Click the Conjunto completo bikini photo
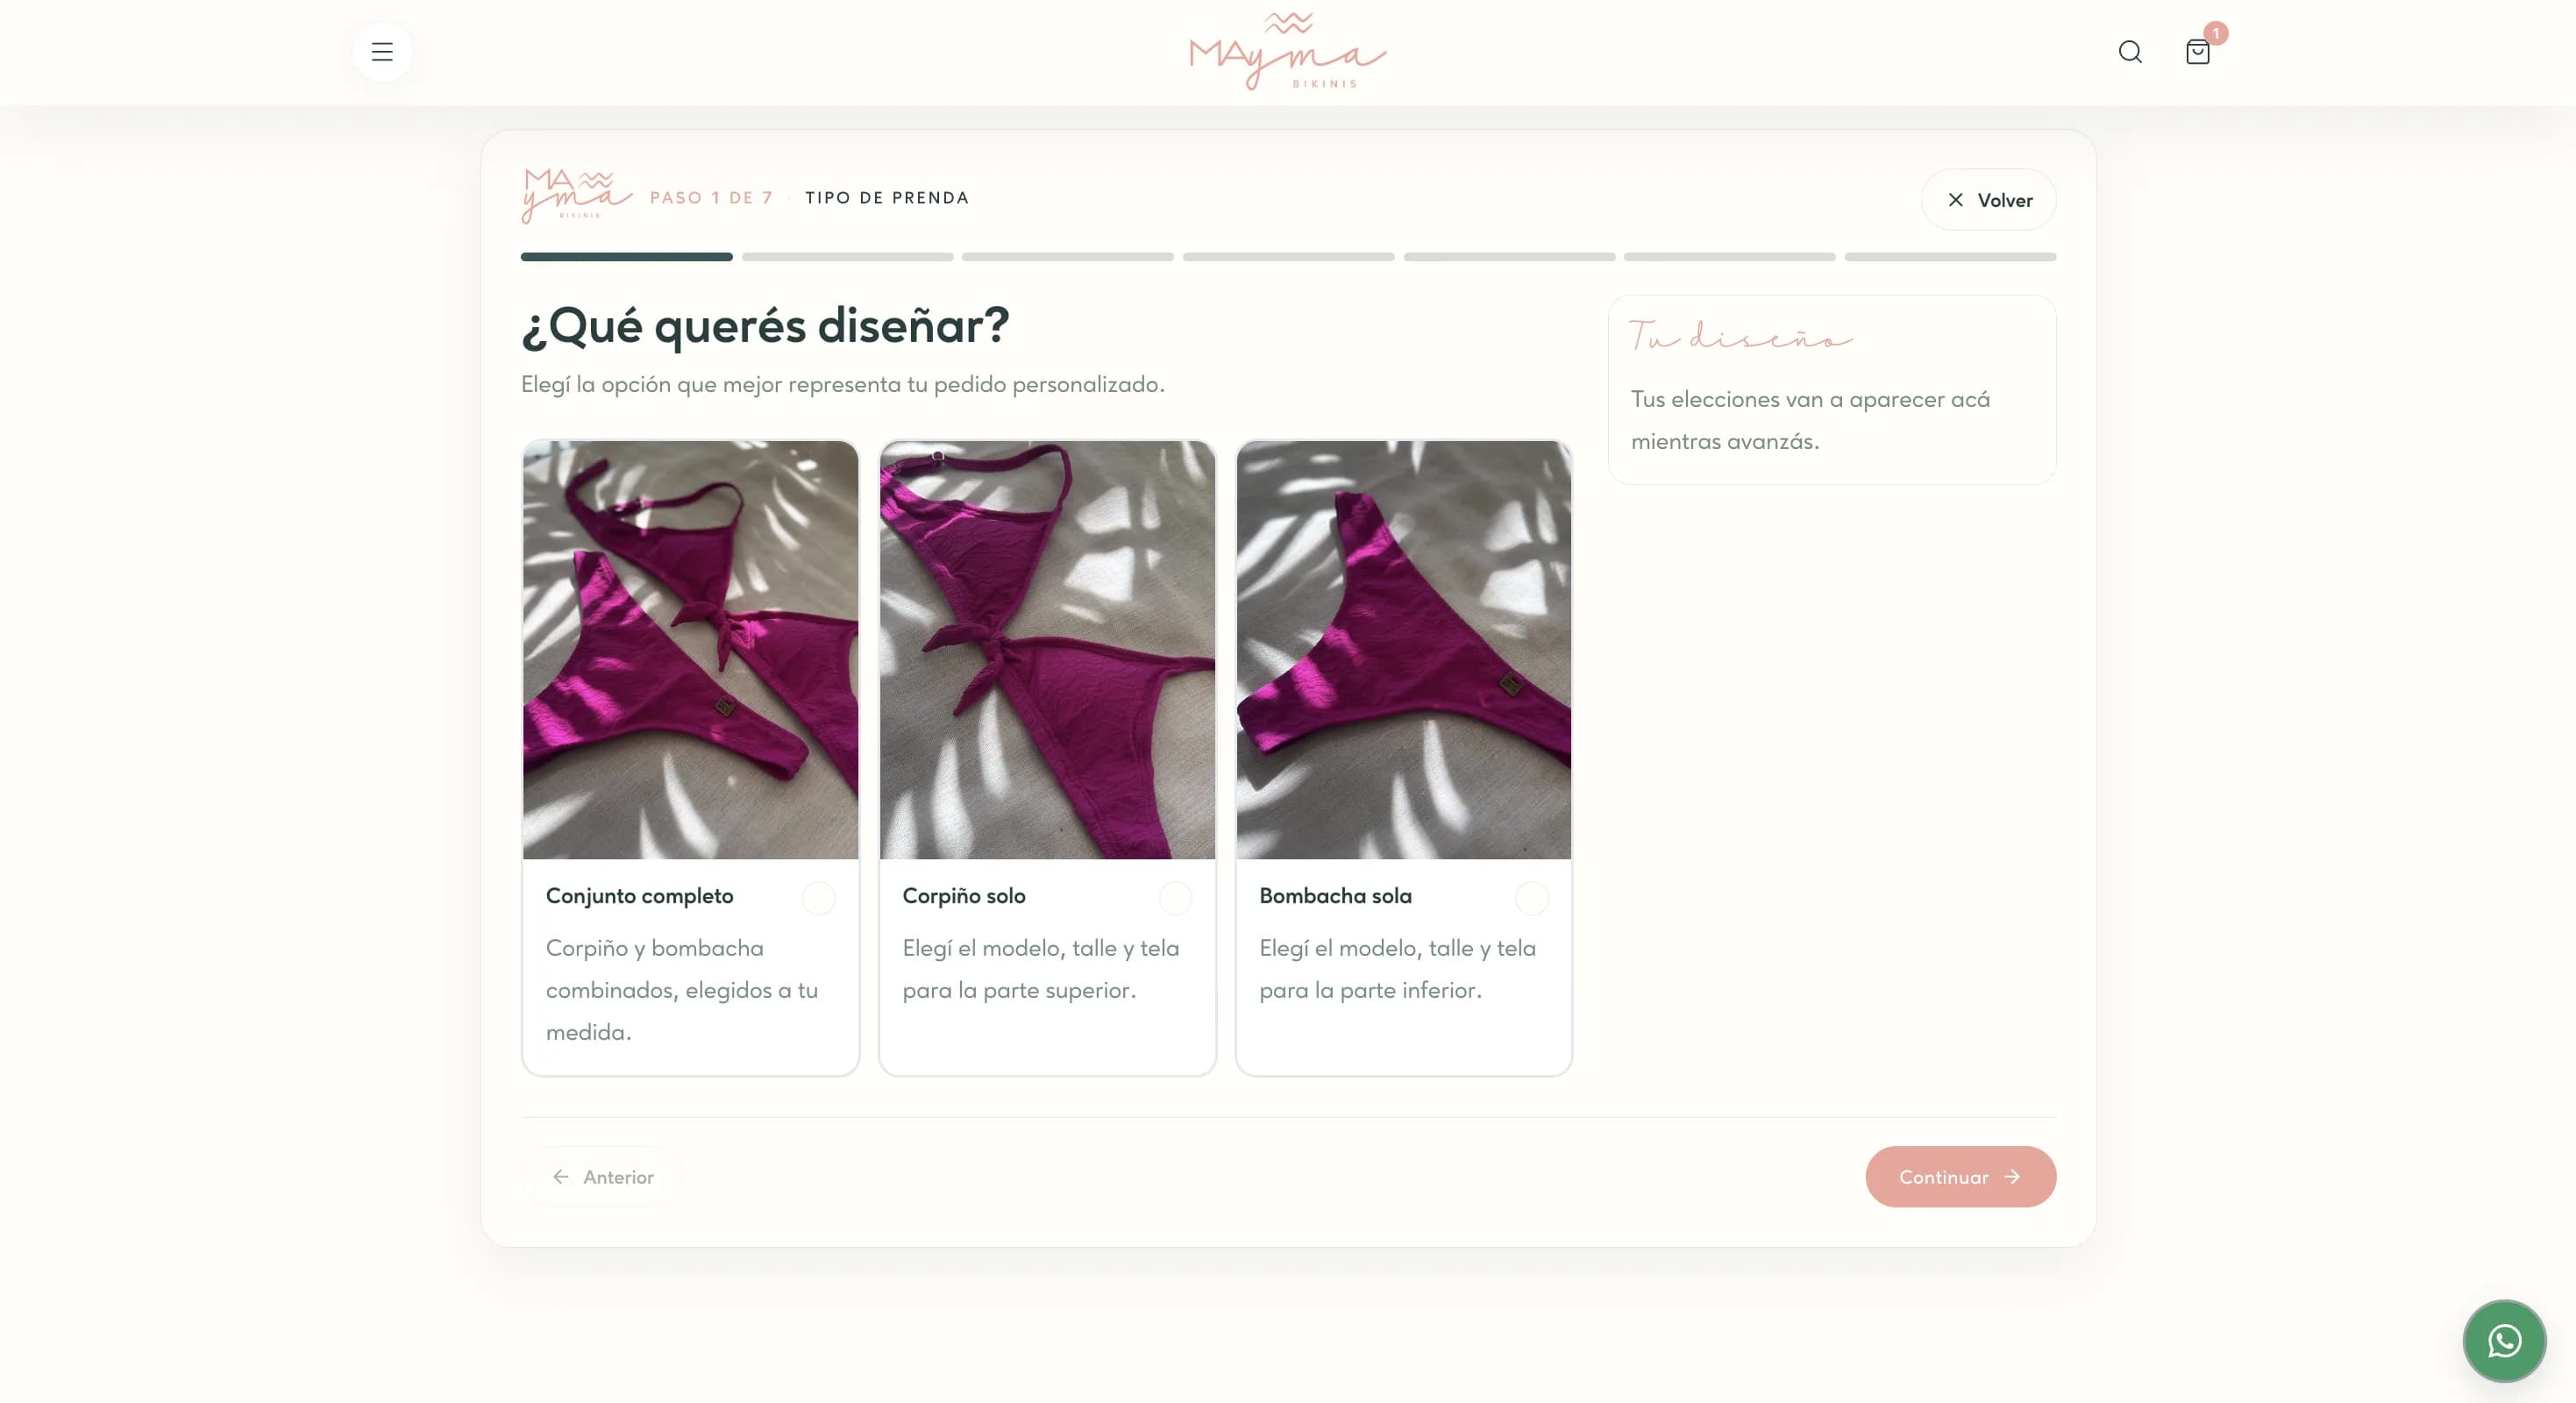The height and width of the screenshot is (1403, 2576). click(690, 650)
